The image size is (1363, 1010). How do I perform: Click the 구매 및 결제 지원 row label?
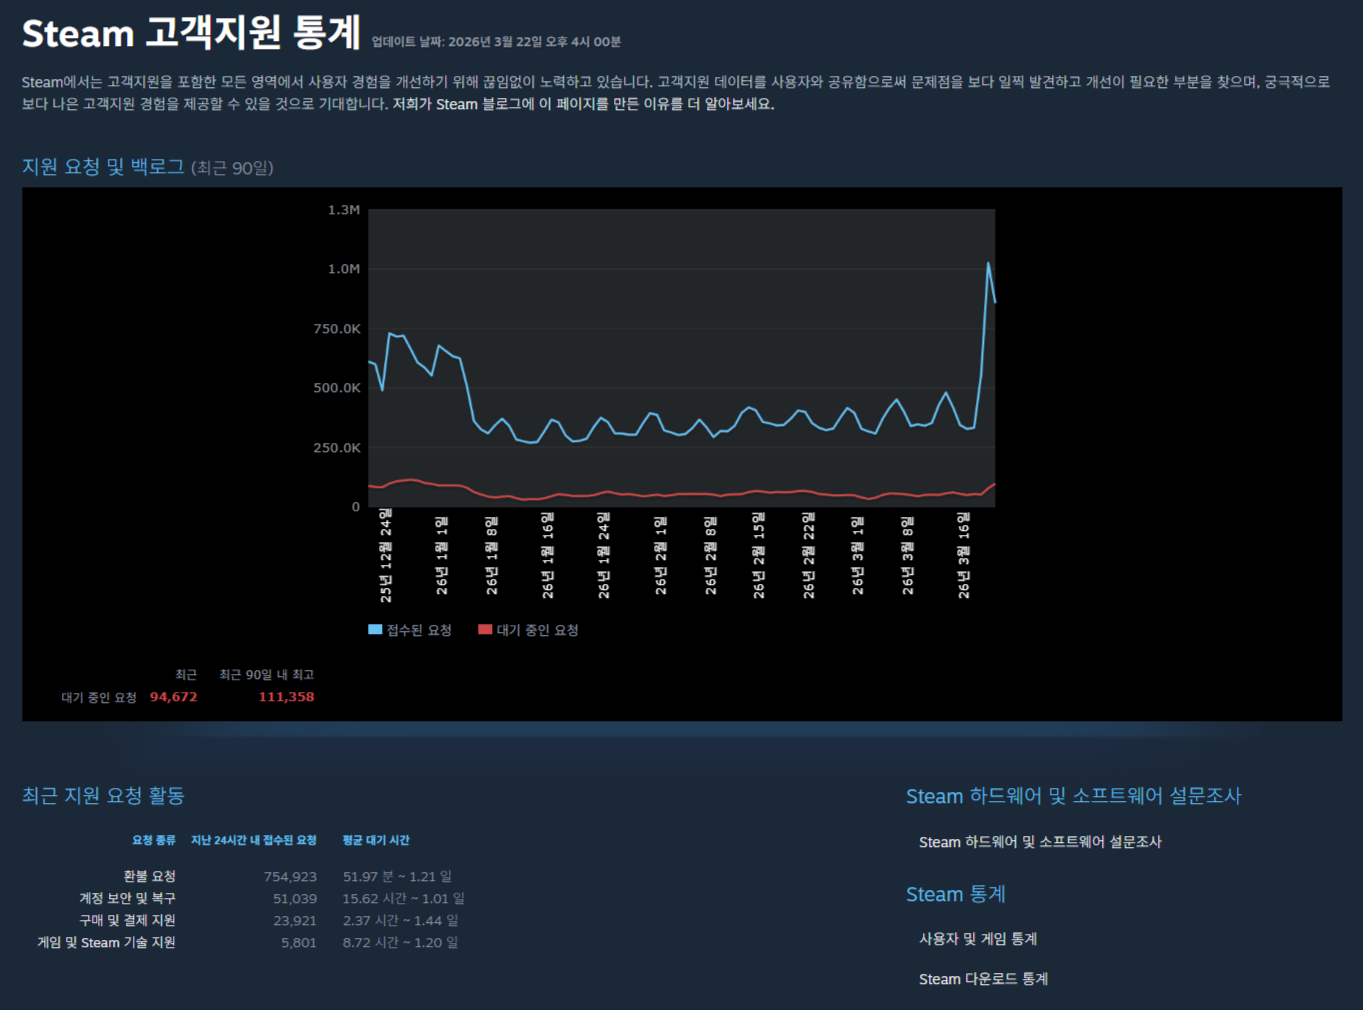pos(127,921)
